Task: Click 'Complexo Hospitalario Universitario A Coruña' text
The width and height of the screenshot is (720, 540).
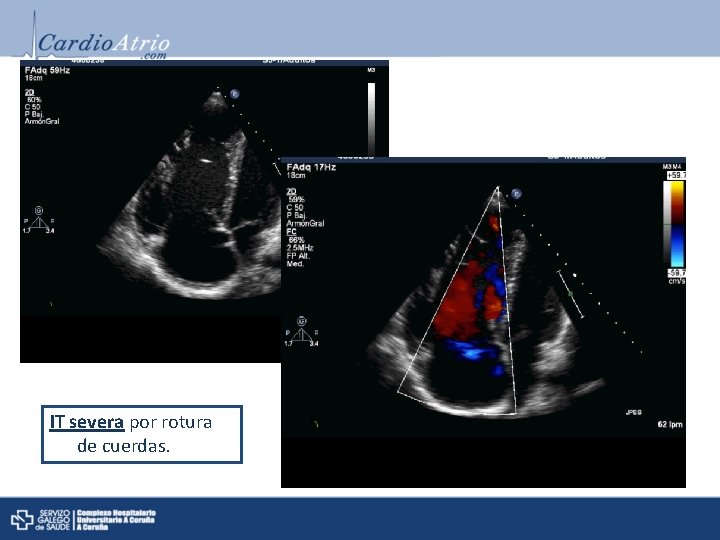Action: point(116,520)
